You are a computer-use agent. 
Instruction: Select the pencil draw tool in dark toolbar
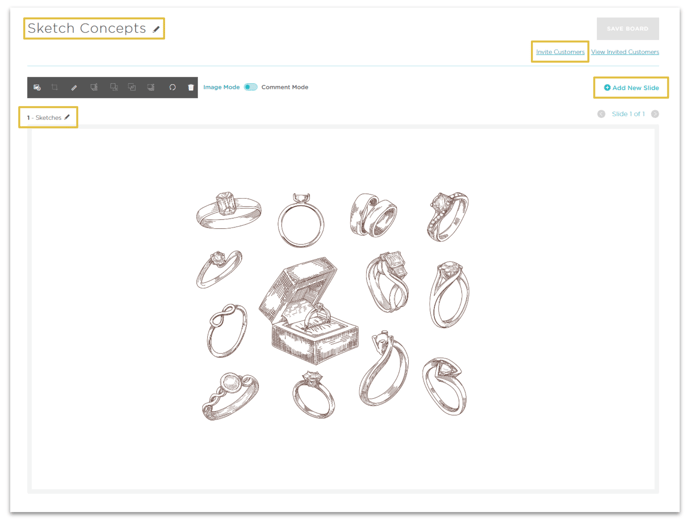(x=74, y=87)
